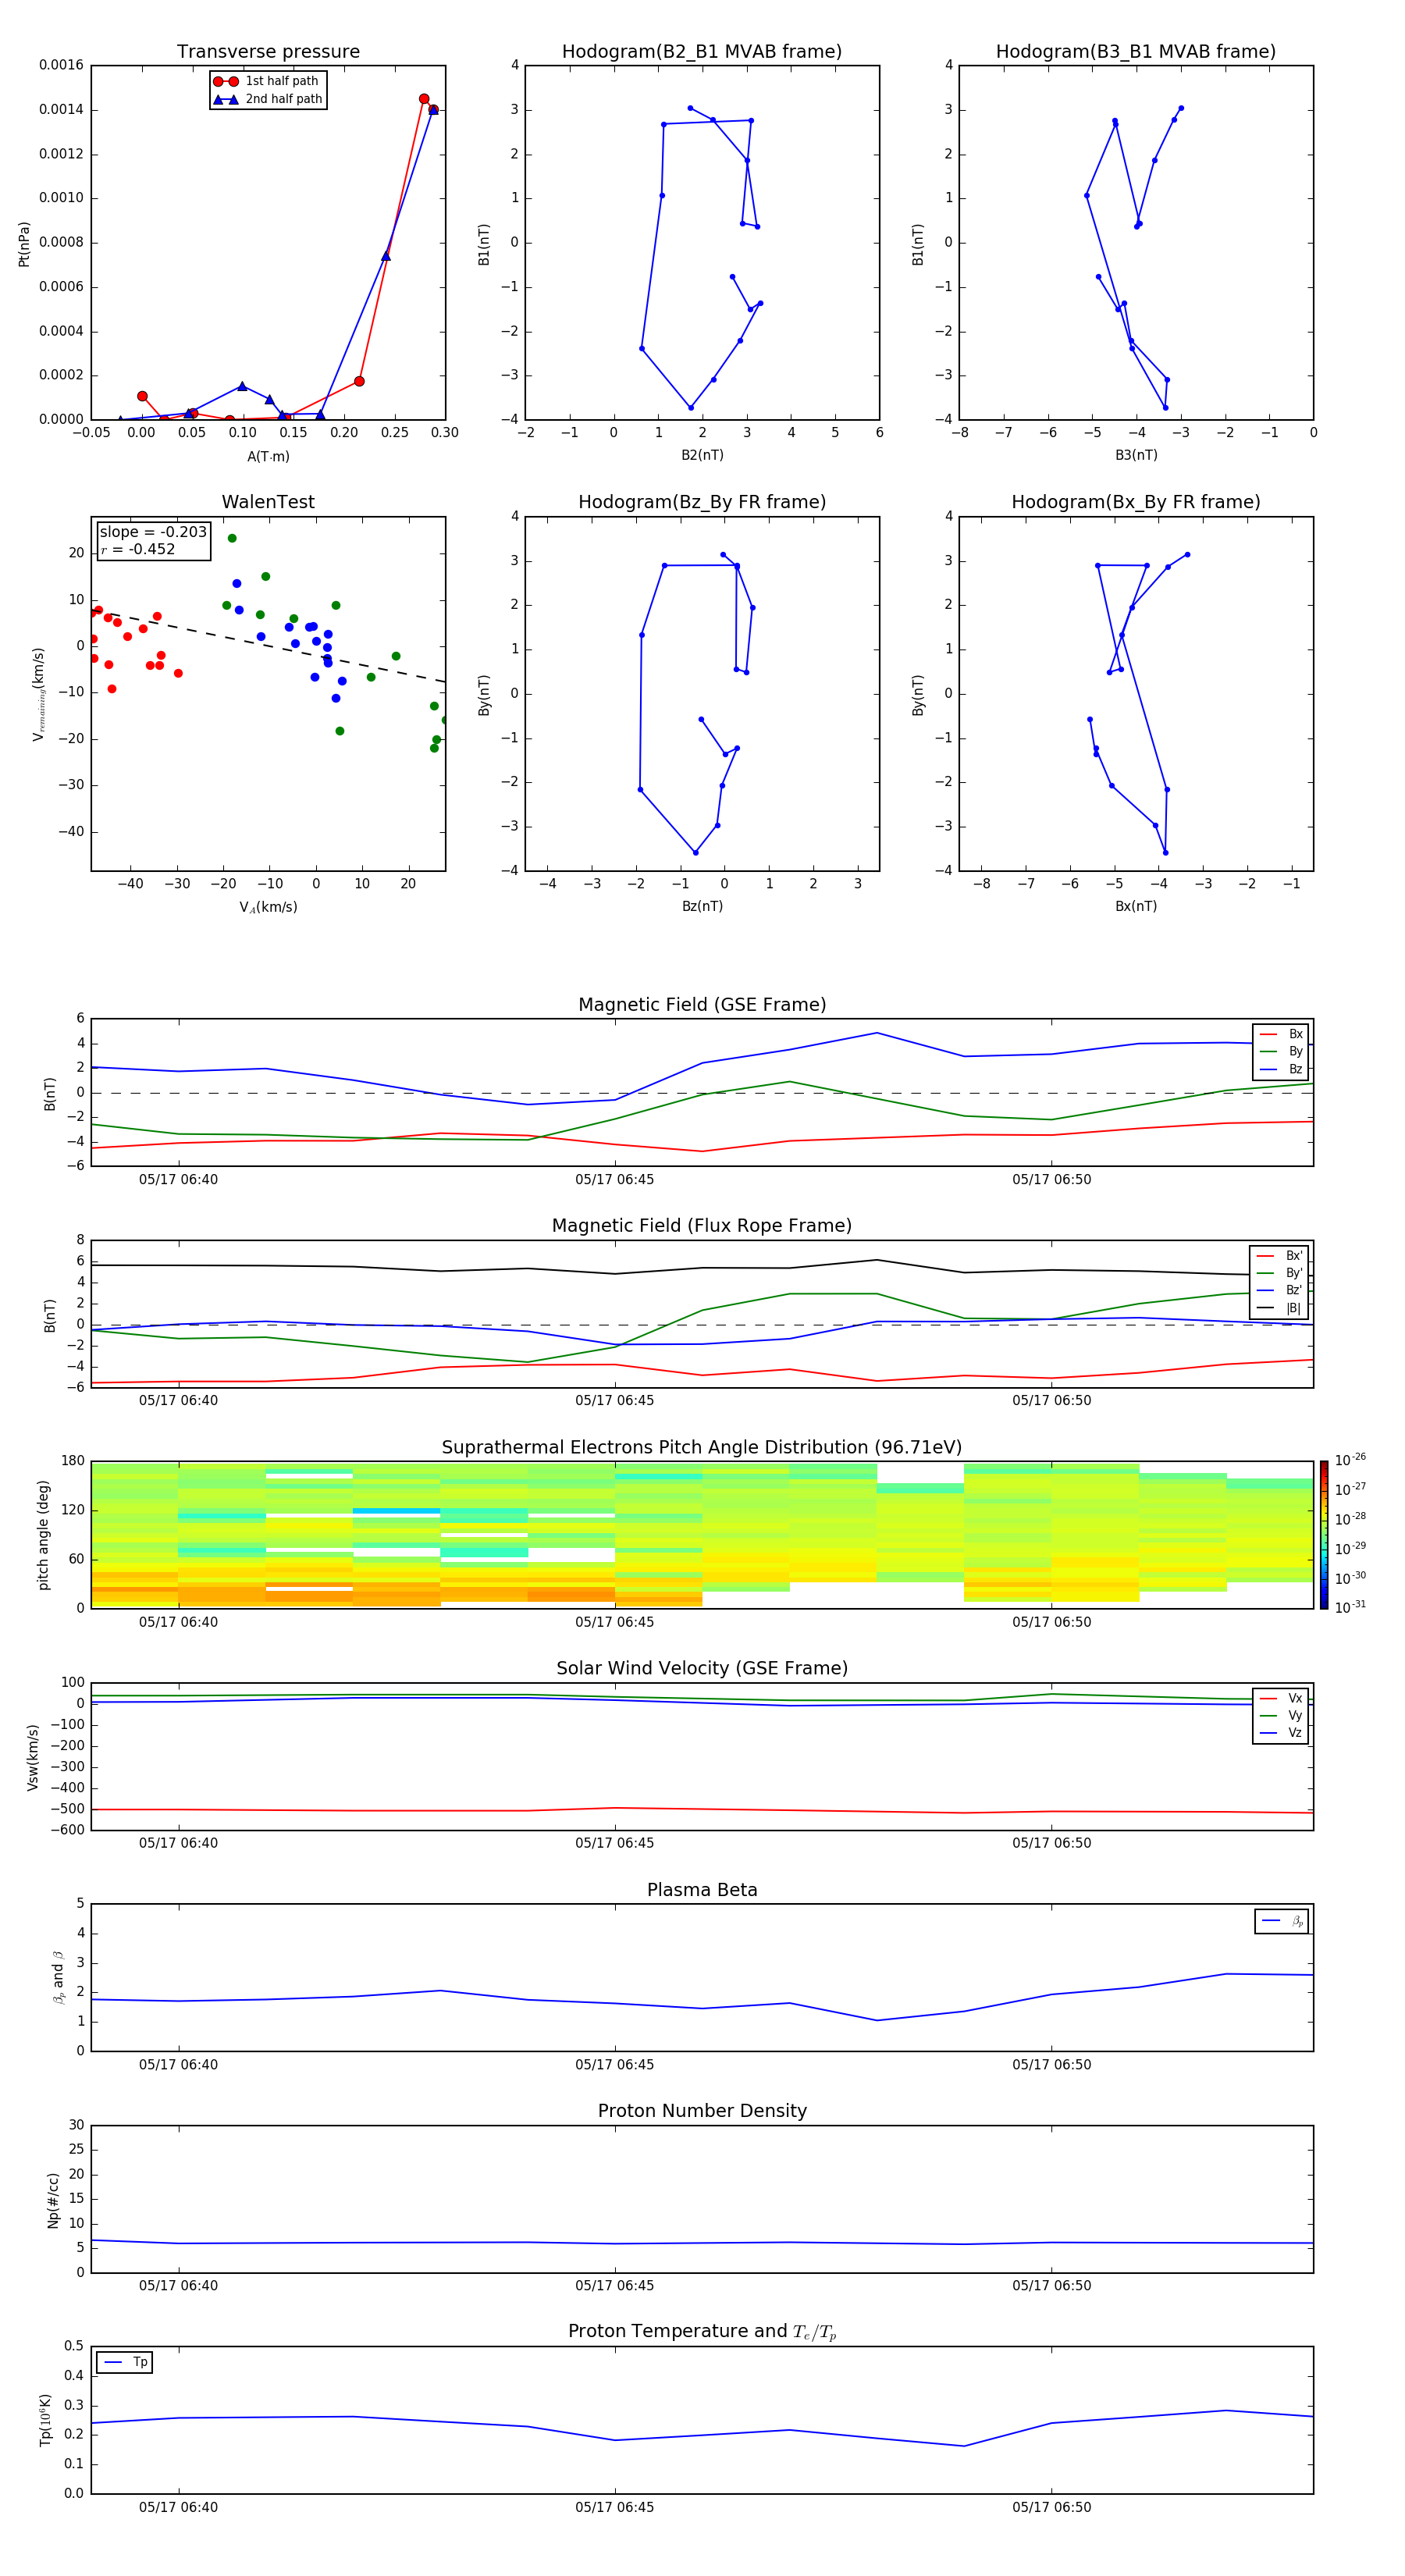Select '1st half path' legend entry

pos(266,81)
